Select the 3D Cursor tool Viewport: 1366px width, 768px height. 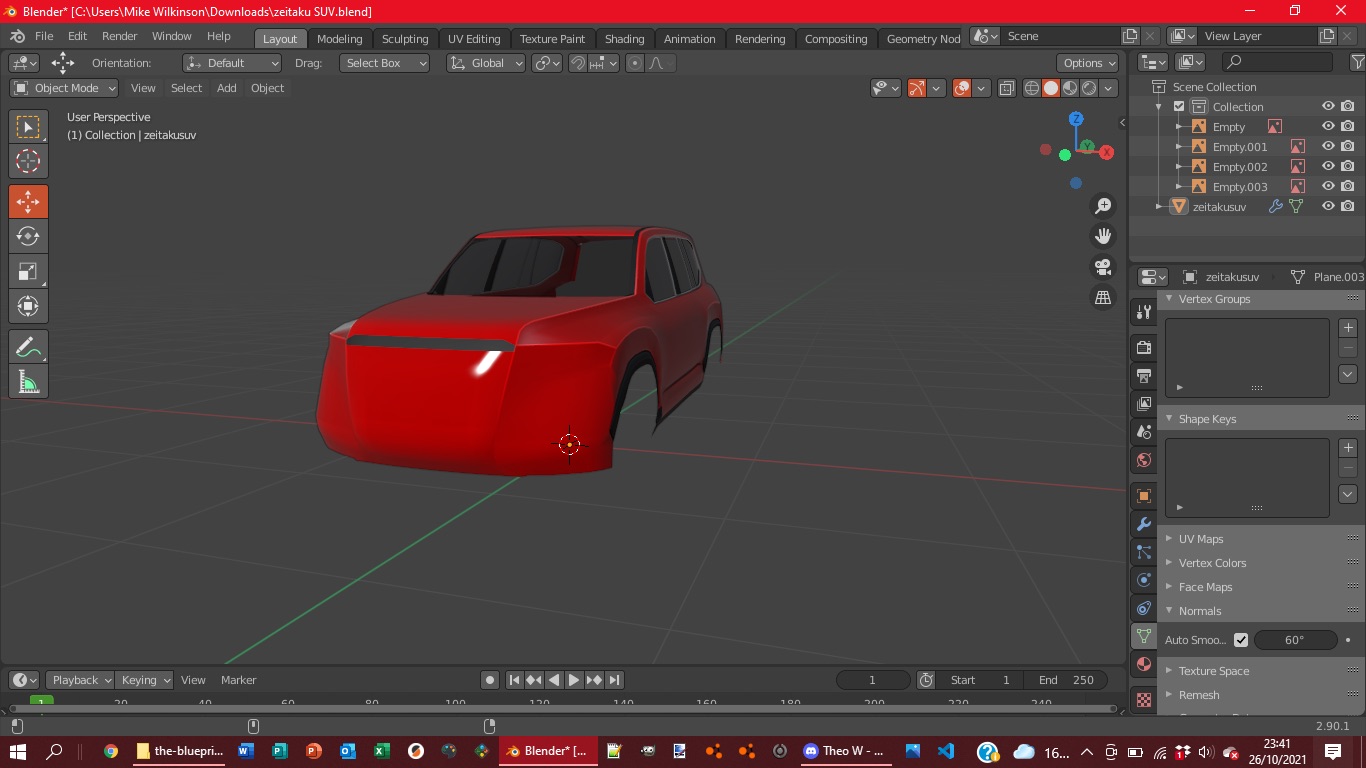pos(28,161)
